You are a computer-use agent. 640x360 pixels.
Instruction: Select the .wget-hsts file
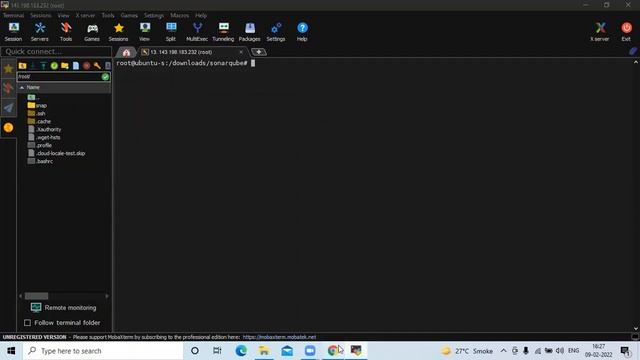coord(44,137)
